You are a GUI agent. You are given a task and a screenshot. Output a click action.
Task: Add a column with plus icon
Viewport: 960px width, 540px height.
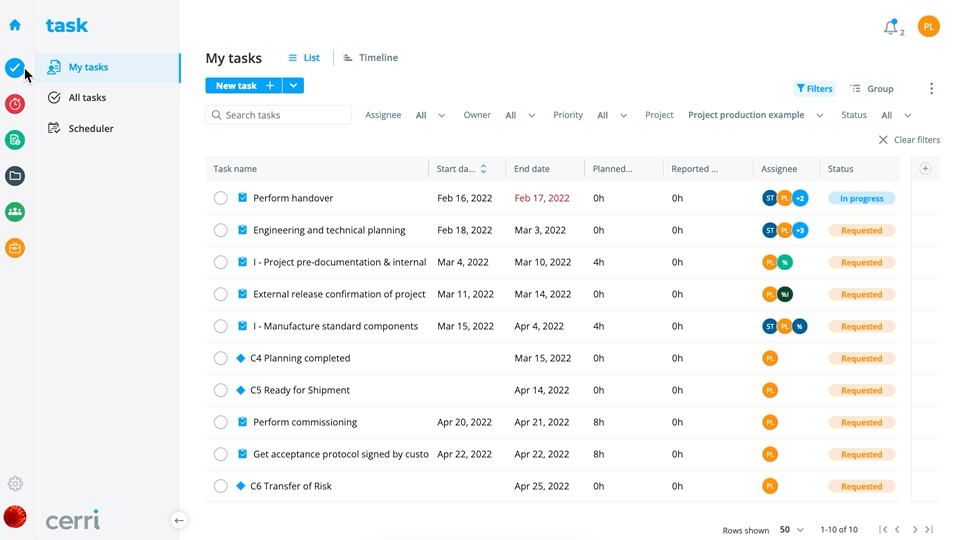point(925,168)
